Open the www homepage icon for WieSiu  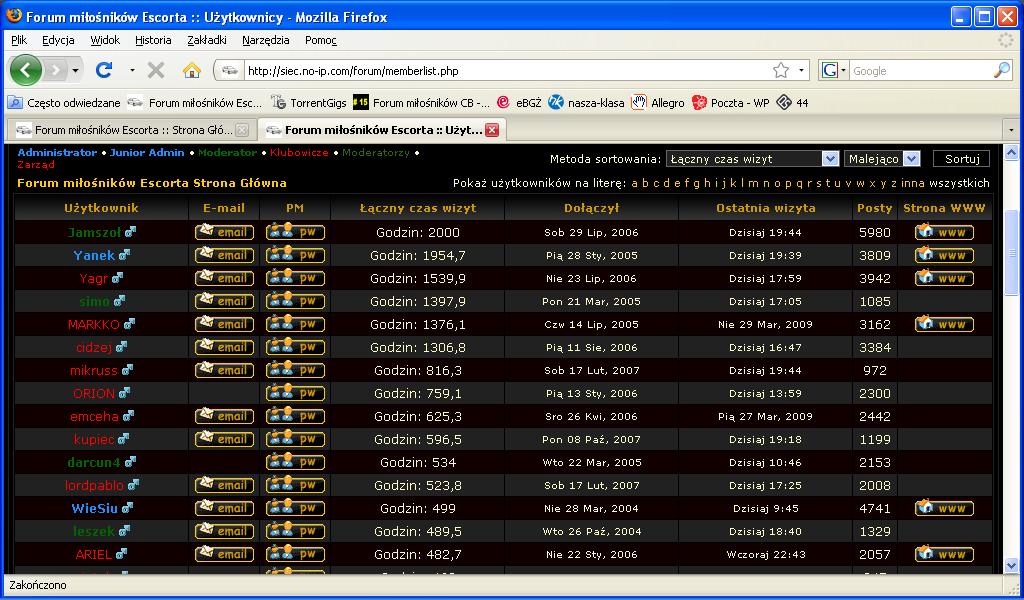(944, 508)
